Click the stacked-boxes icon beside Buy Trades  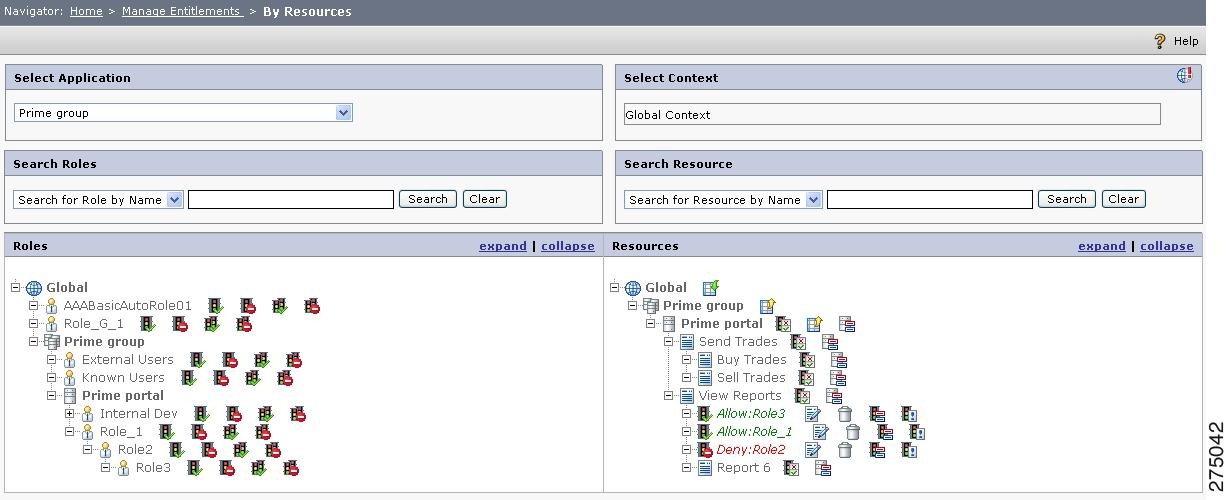coord(839,360)
